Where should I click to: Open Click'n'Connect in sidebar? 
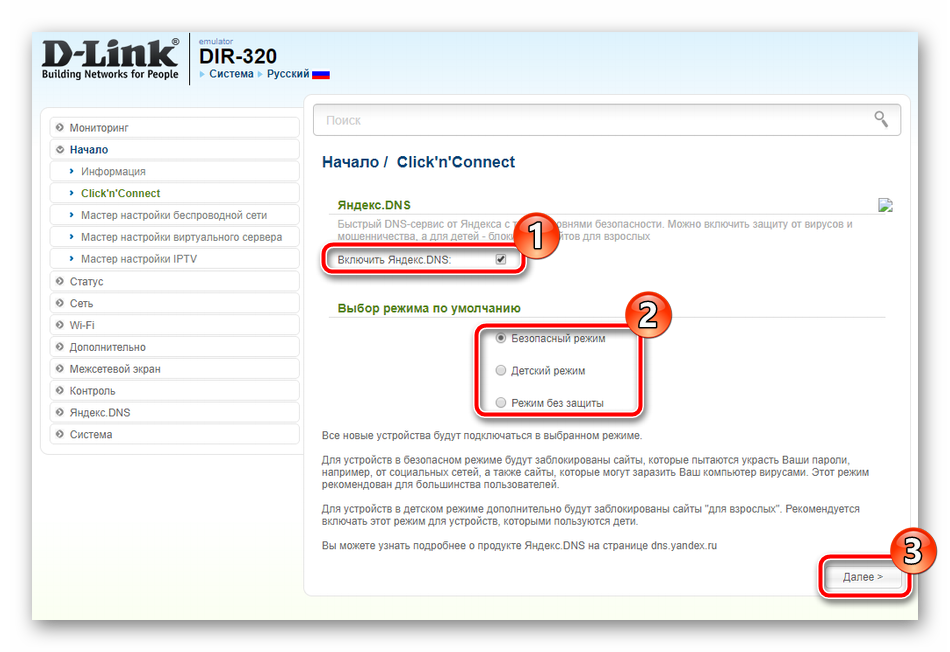174,193
